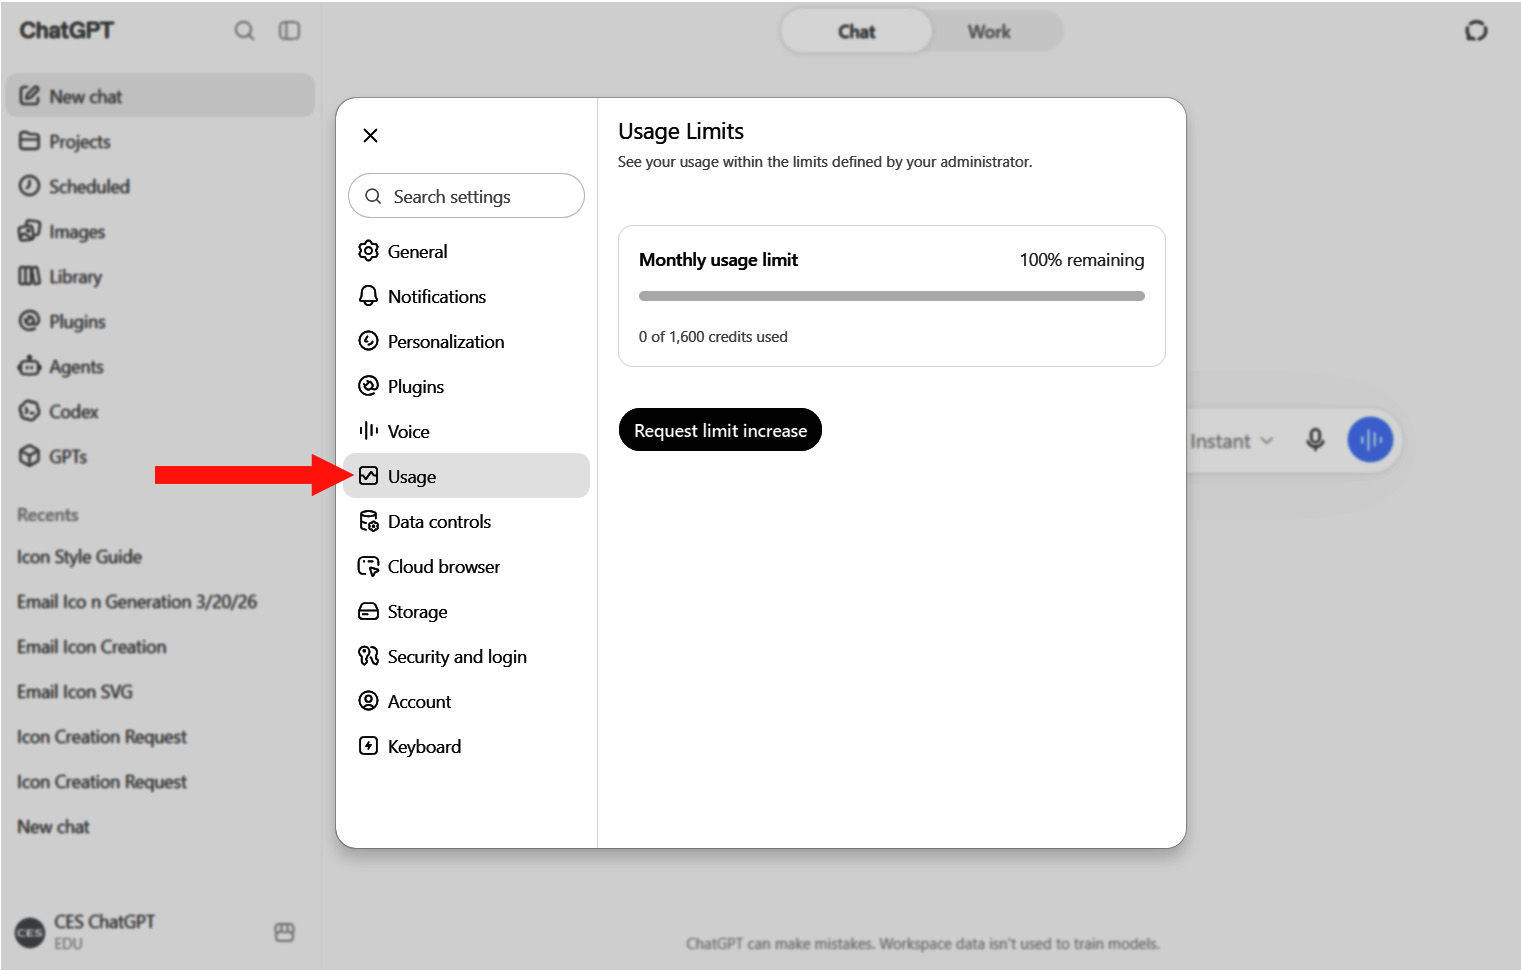Click the key icon beside Security and login

point(368,656)
